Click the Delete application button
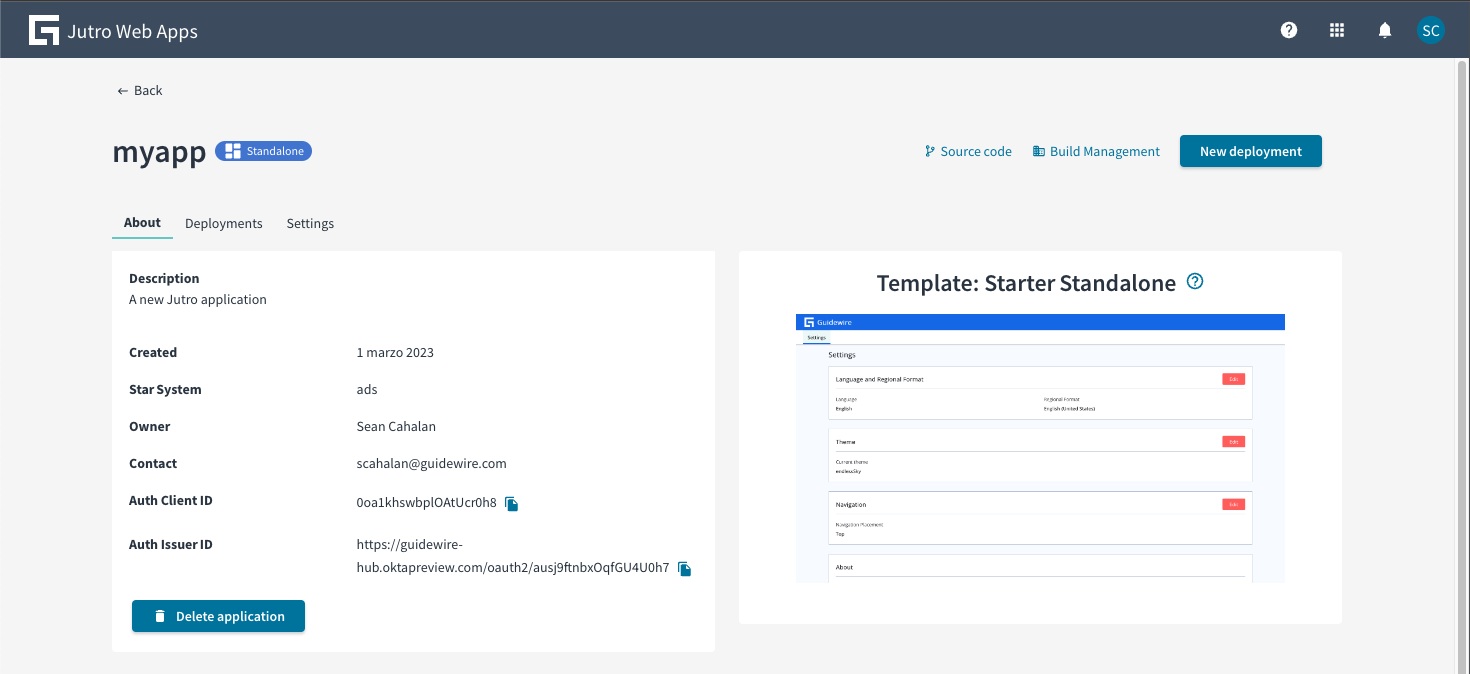Screen dimensions: 1470x674 coord(218,616)
